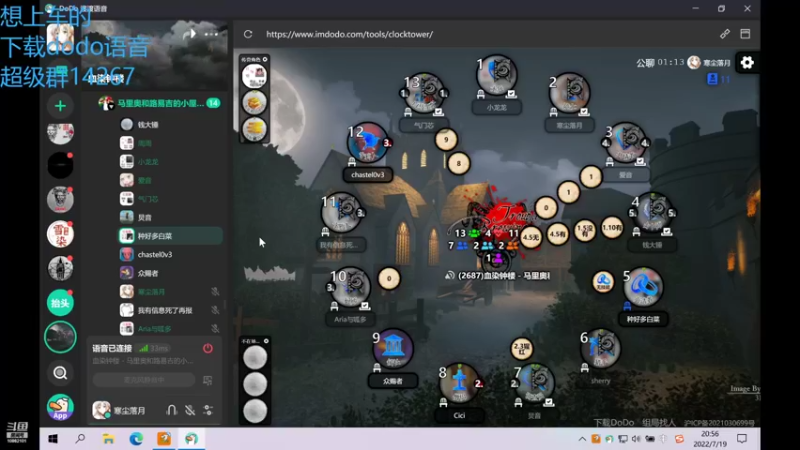Open the search icon in the server sidebar
The image size is (800, 450).
tap(60, 373)
